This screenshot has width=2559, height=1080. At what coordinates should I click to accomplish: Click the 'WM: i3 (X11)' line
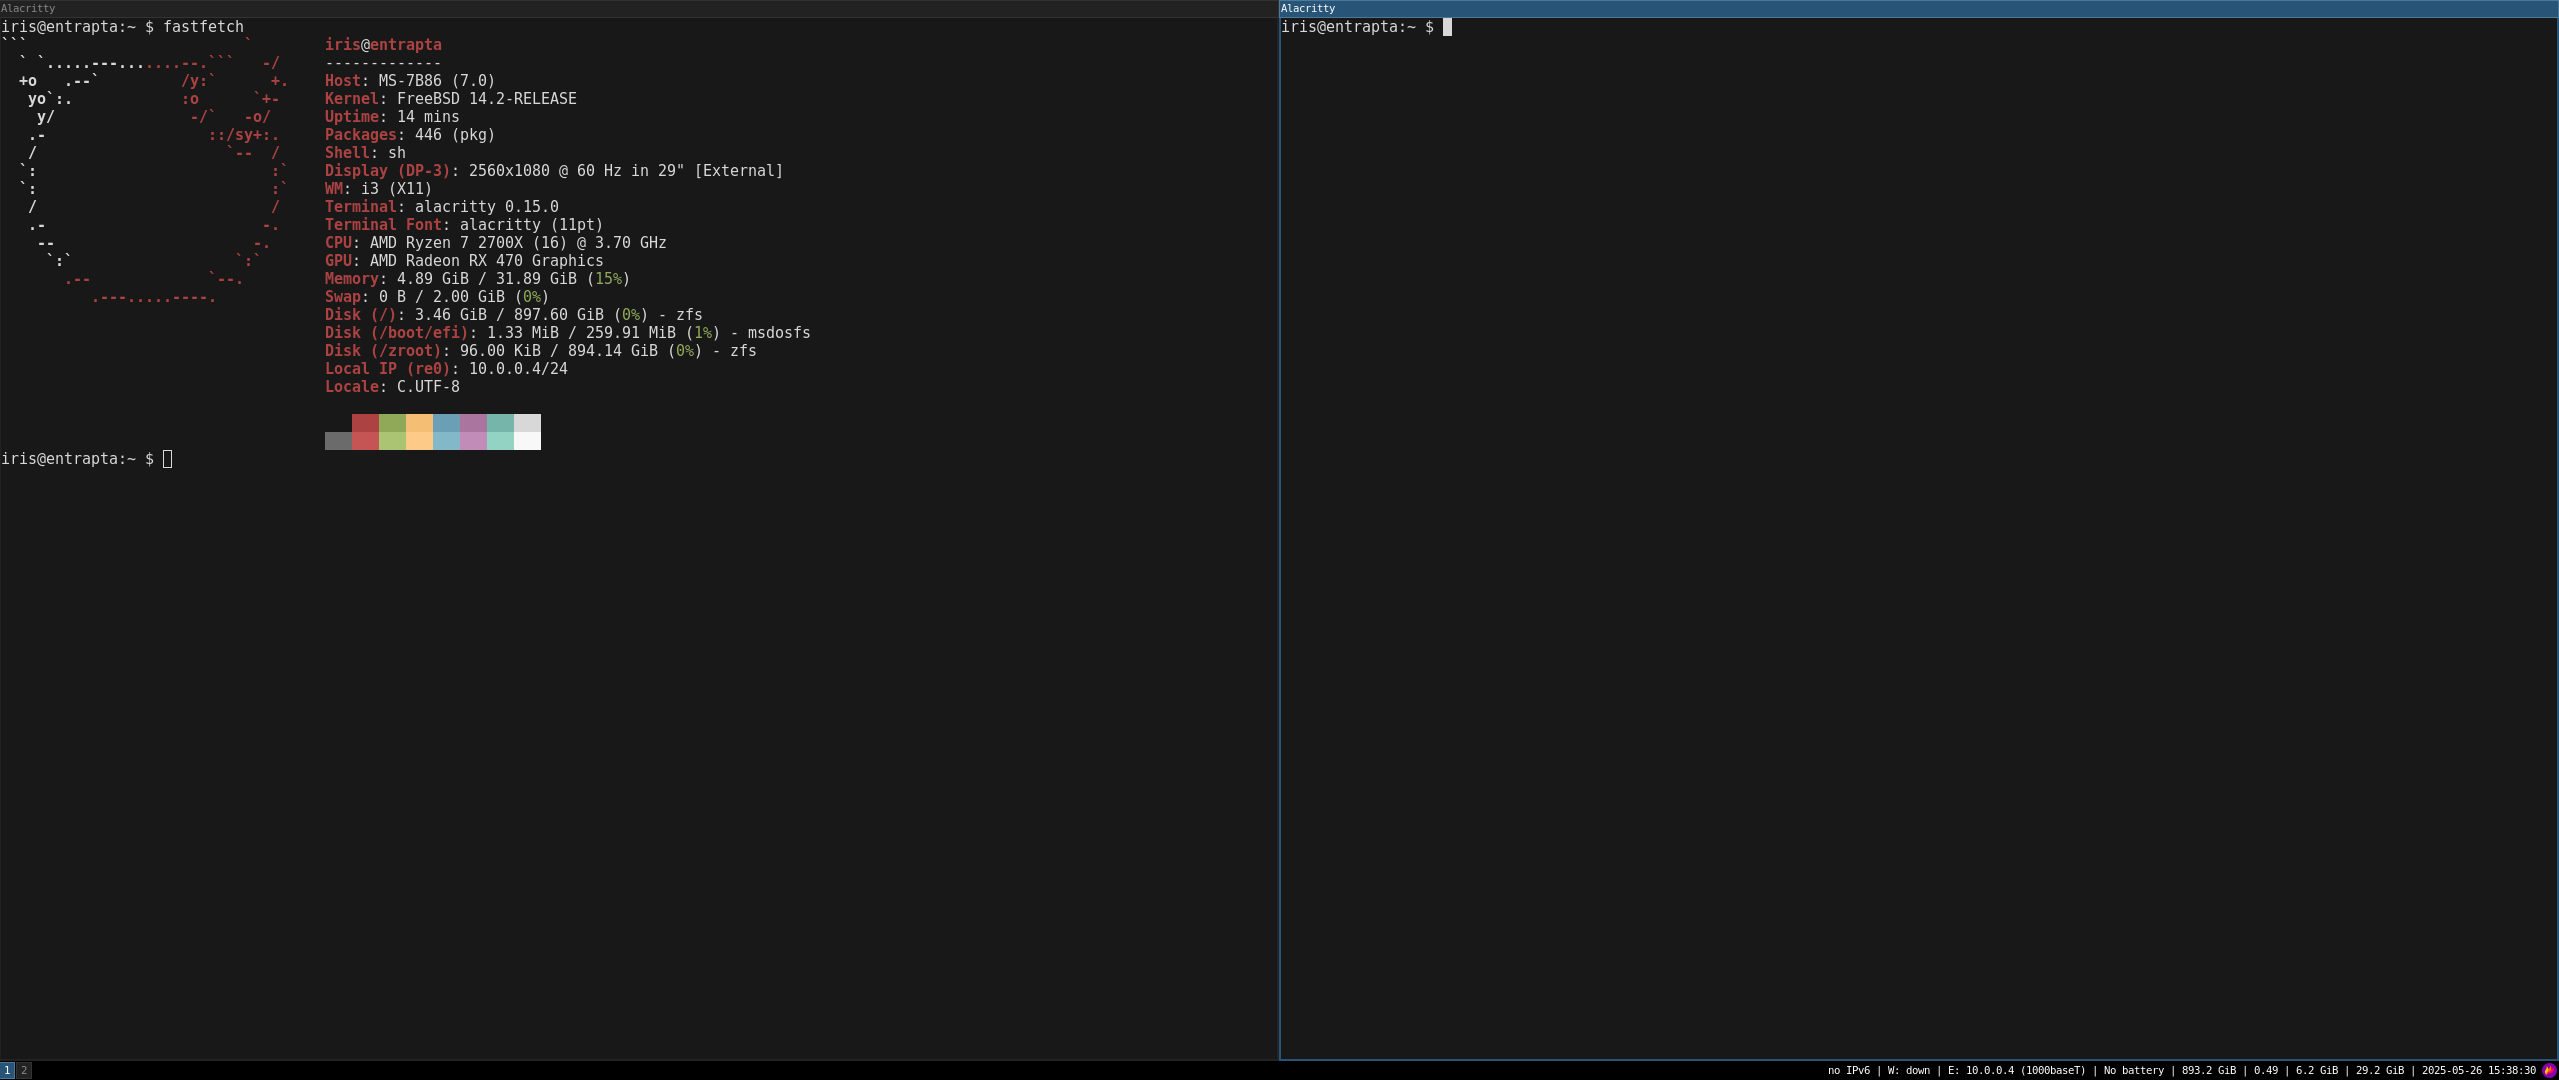click(x=379, y=189)
